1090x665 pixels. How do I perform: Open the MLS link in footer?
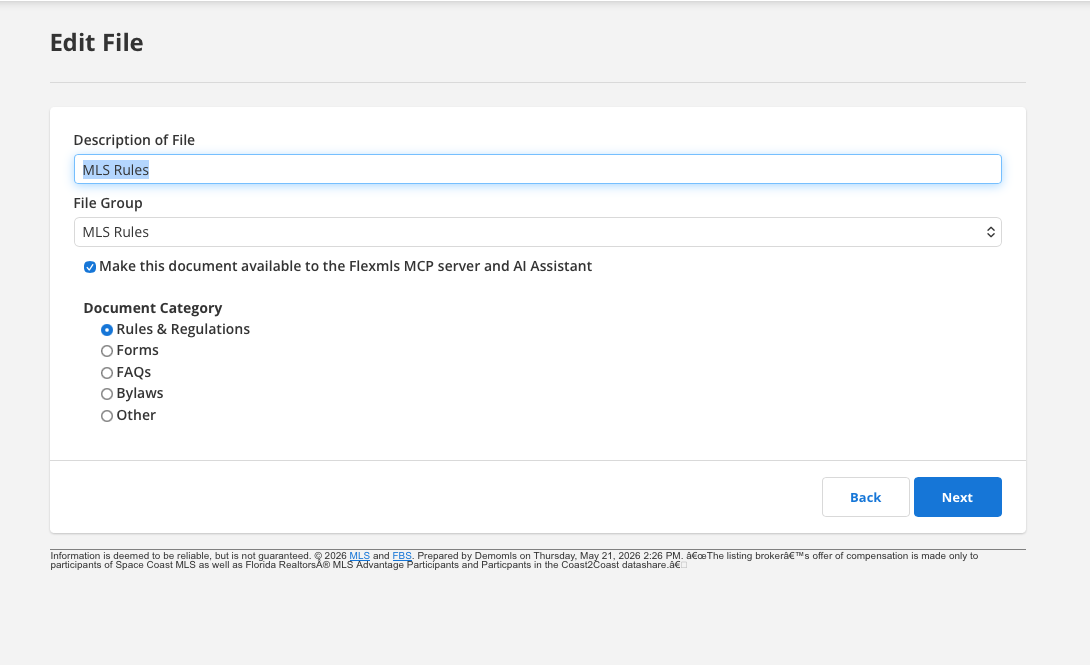pos(359,556)
